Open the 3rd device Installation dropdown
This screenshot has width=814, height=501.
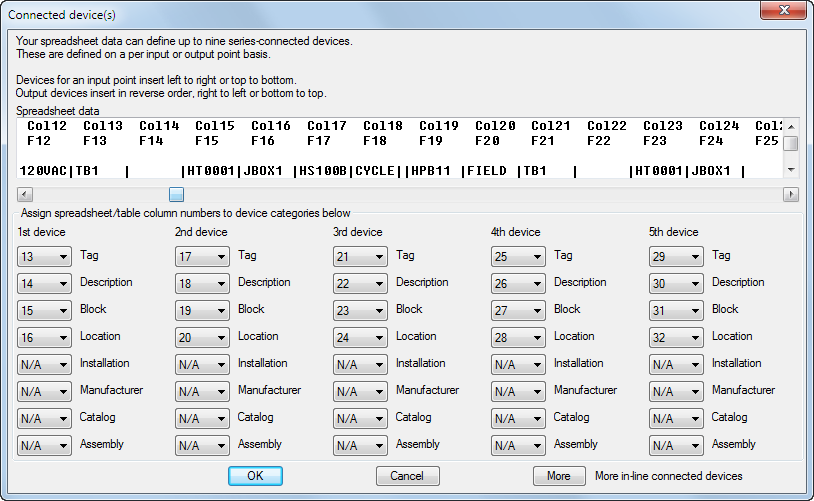[360, 364]
